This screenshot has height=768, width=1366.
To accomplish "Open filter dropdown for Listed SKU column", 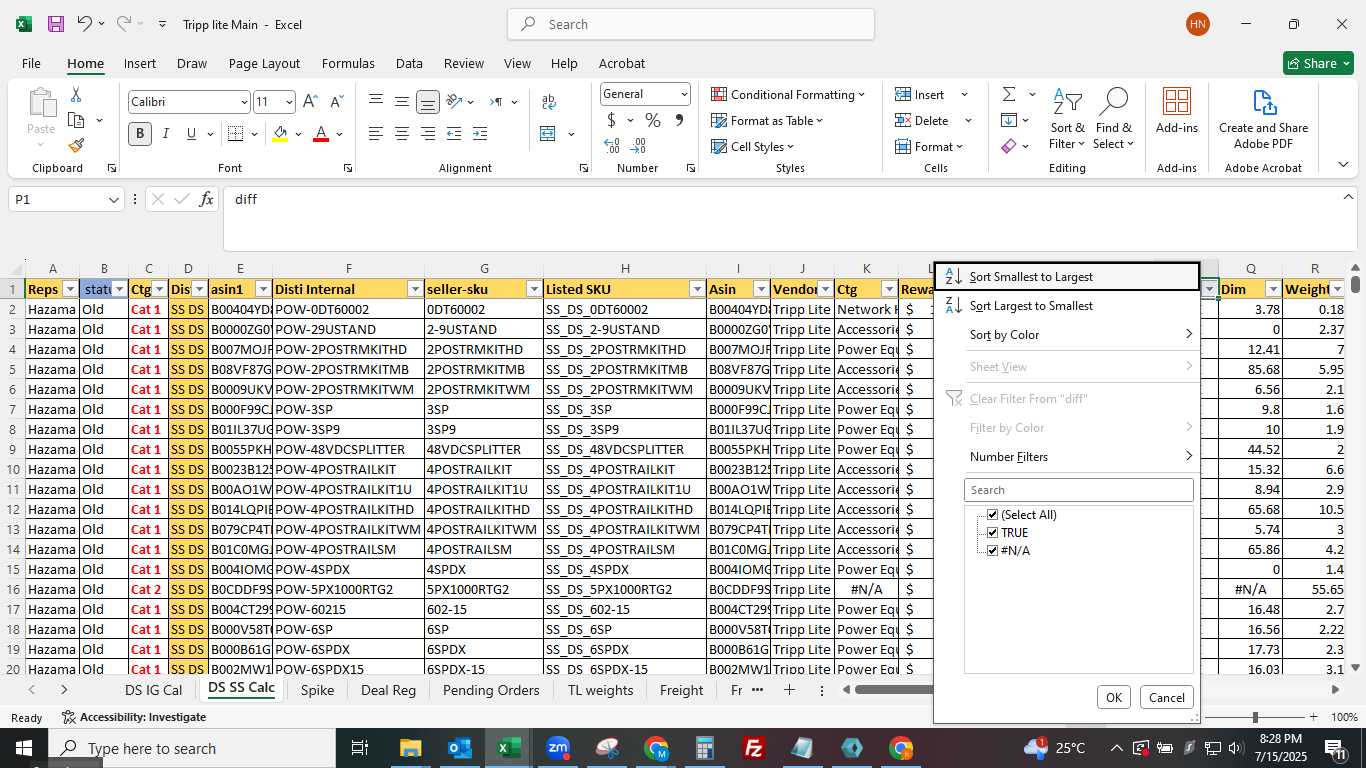I will tap(696, 289).
